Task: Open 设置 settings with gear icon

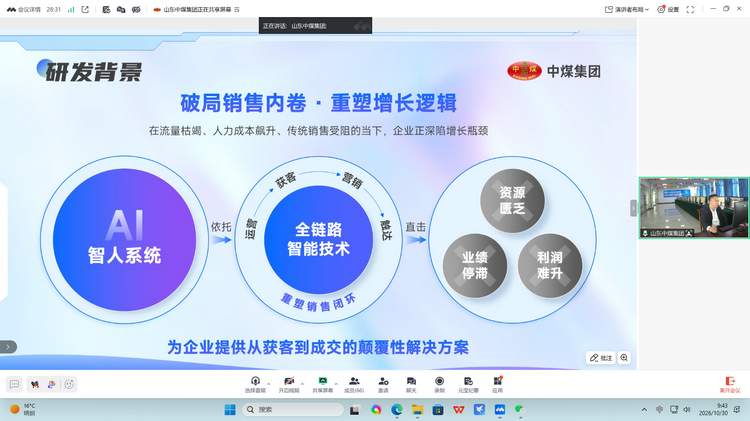Action: (x=668, y=10)
